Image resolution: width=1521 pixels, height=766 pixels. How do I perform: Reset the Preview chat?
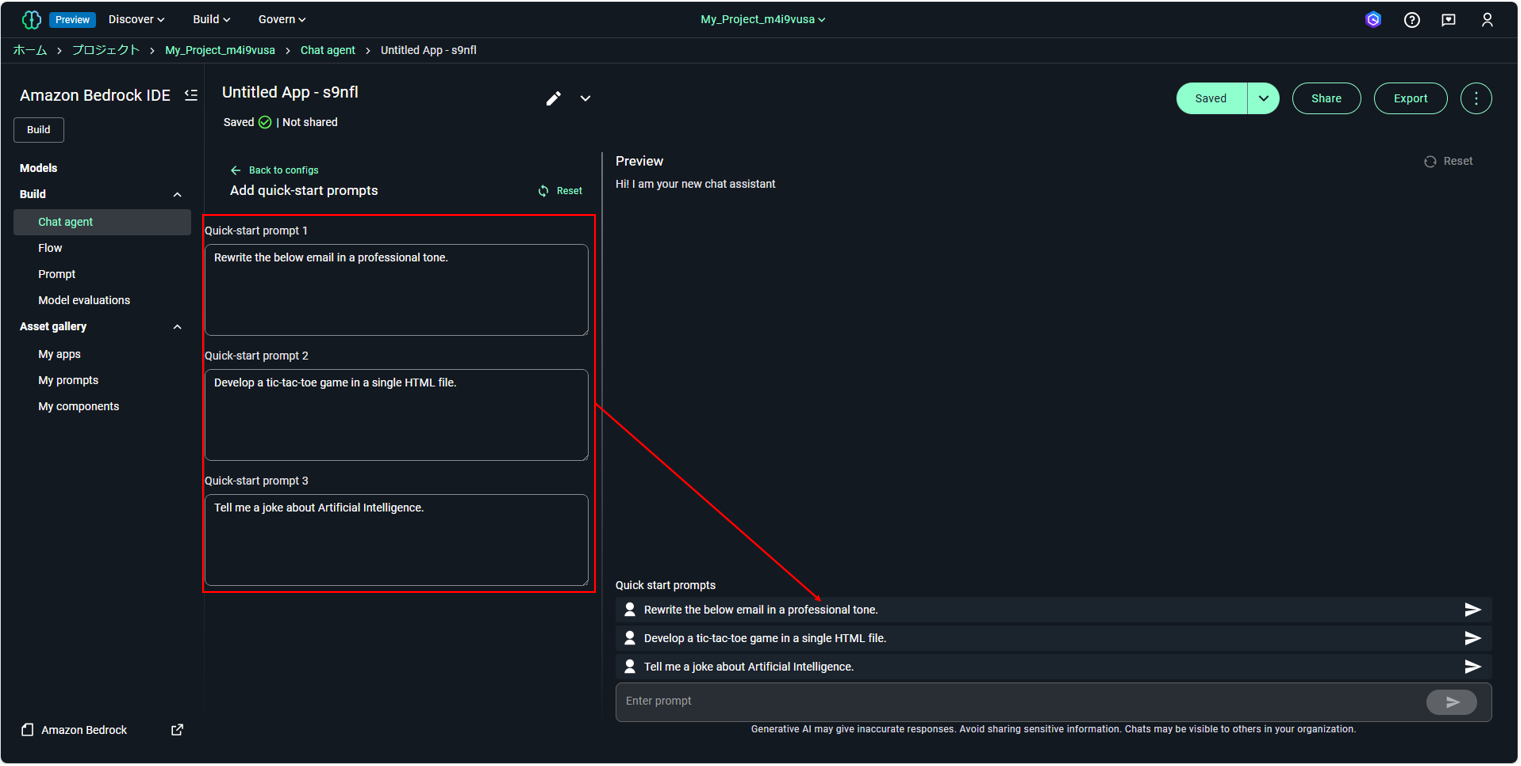1448,161
